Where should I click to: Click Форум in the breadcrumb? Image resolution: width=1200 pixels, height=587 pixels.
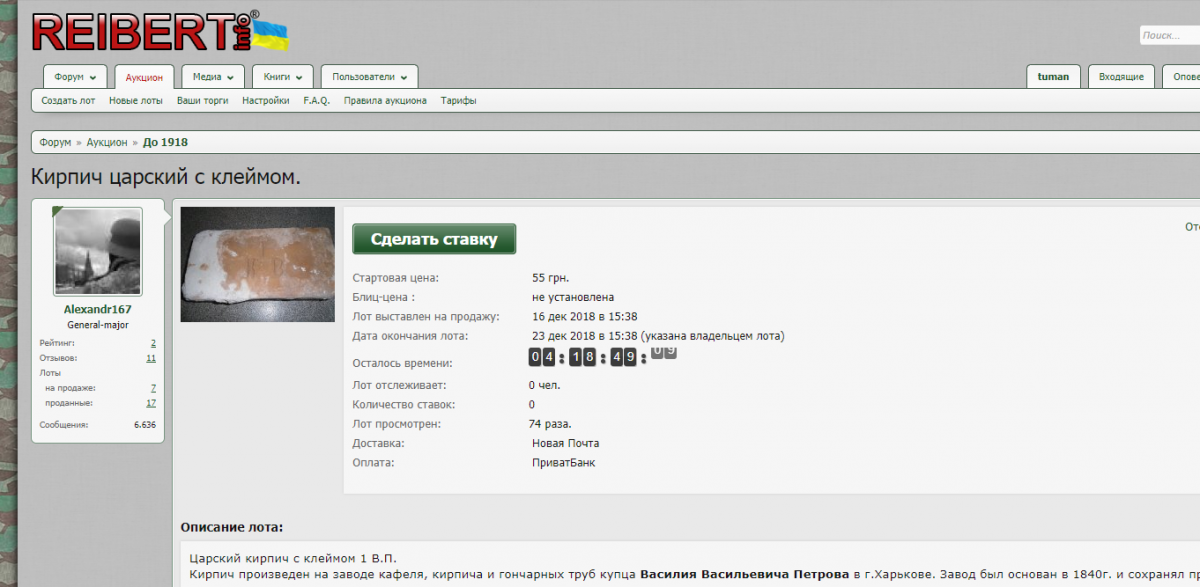tap(55, 142)
